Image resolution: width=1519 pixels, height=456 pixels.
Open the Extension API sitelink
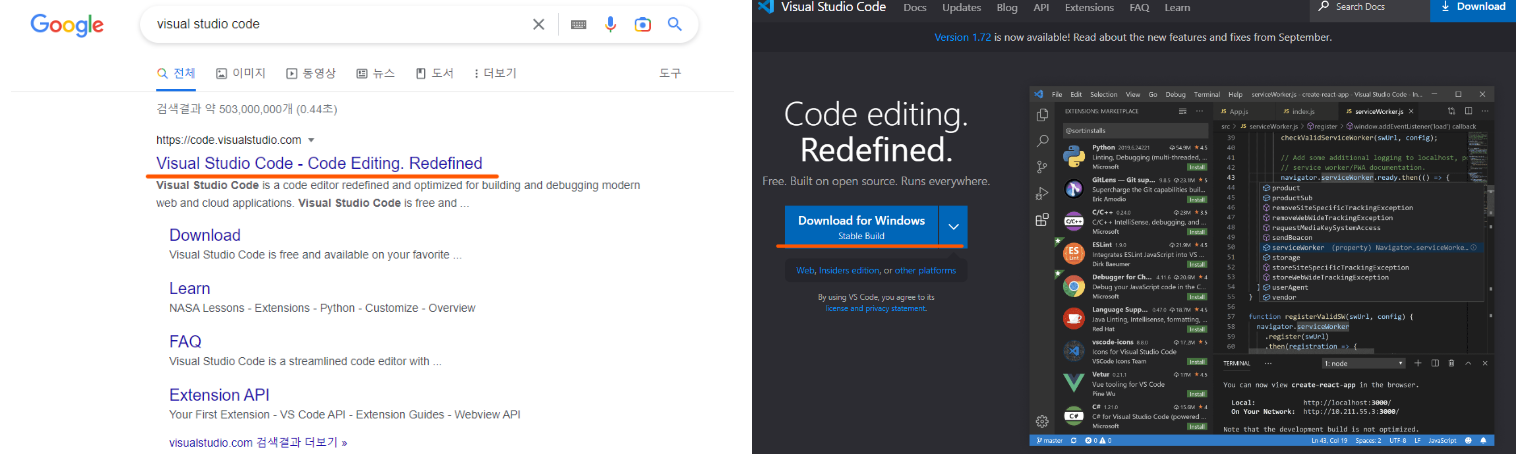pyautogui.click(x=219, y=394)
